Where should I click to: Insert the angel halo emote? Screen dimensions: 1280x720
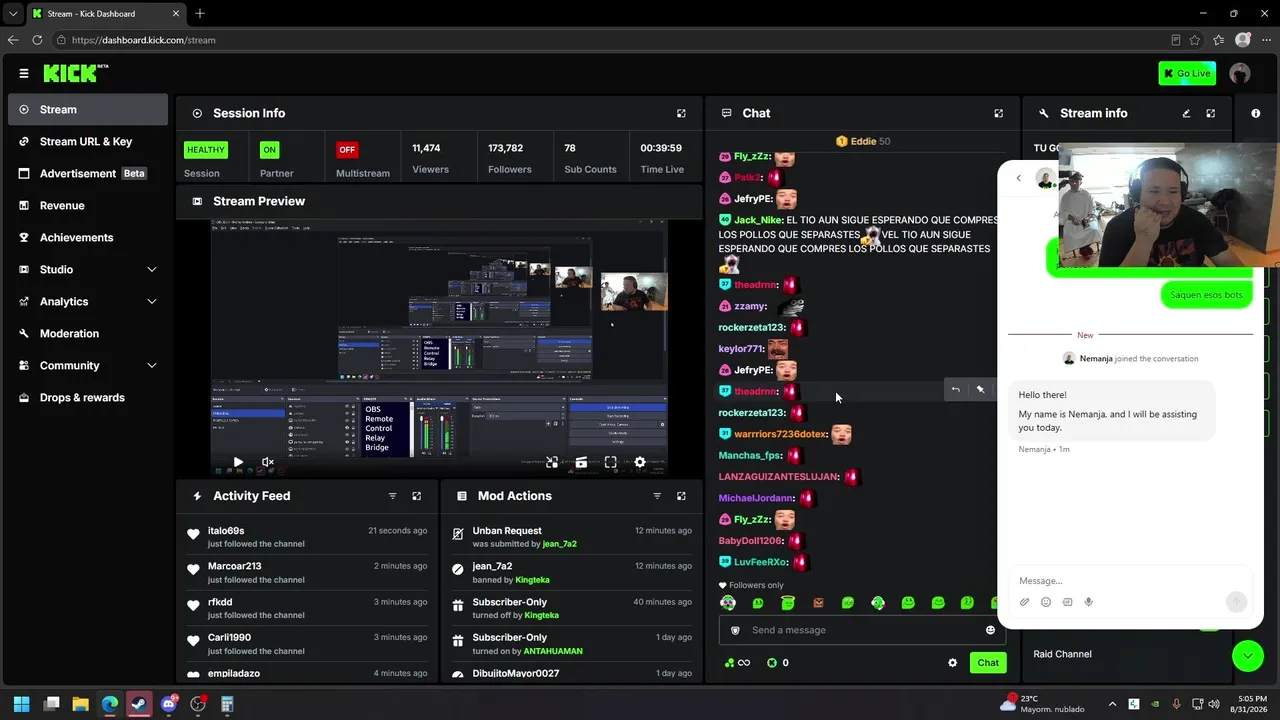pyautogui.click(x=788, y=603)
